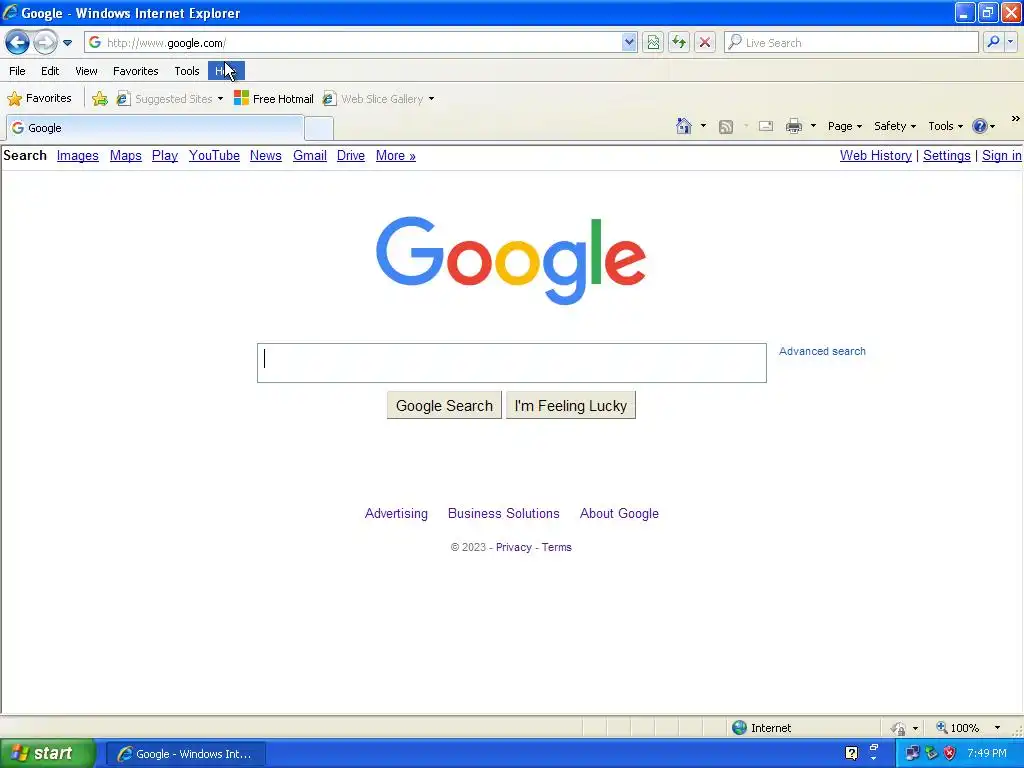This screenshot has width=1024, height=768.
Task: Expand the Print options dropdown arrow
Action: (813, 126)
